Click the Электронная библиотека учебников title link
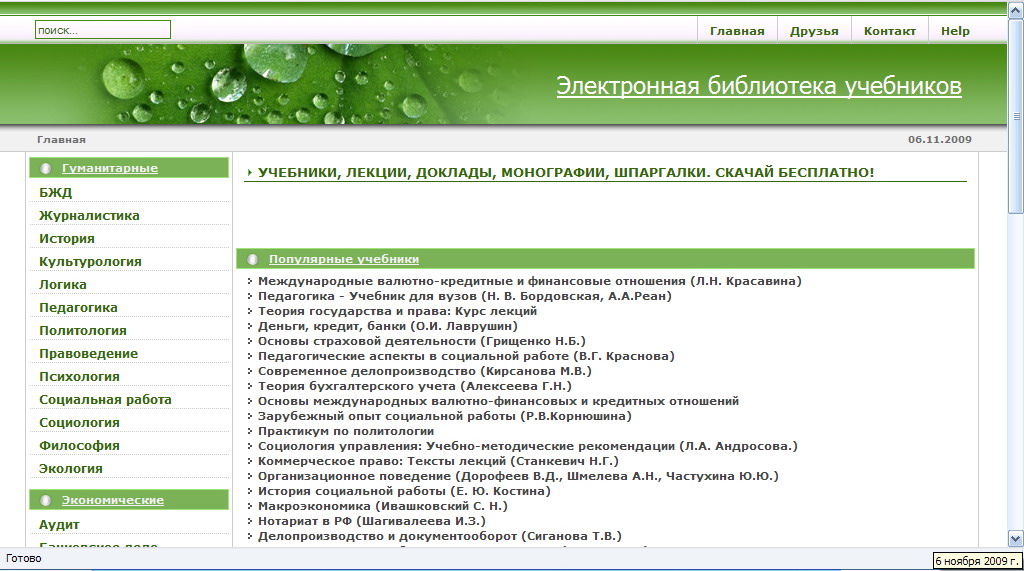This screenshot has width=1024, height=571. click(x=759, y=86)
